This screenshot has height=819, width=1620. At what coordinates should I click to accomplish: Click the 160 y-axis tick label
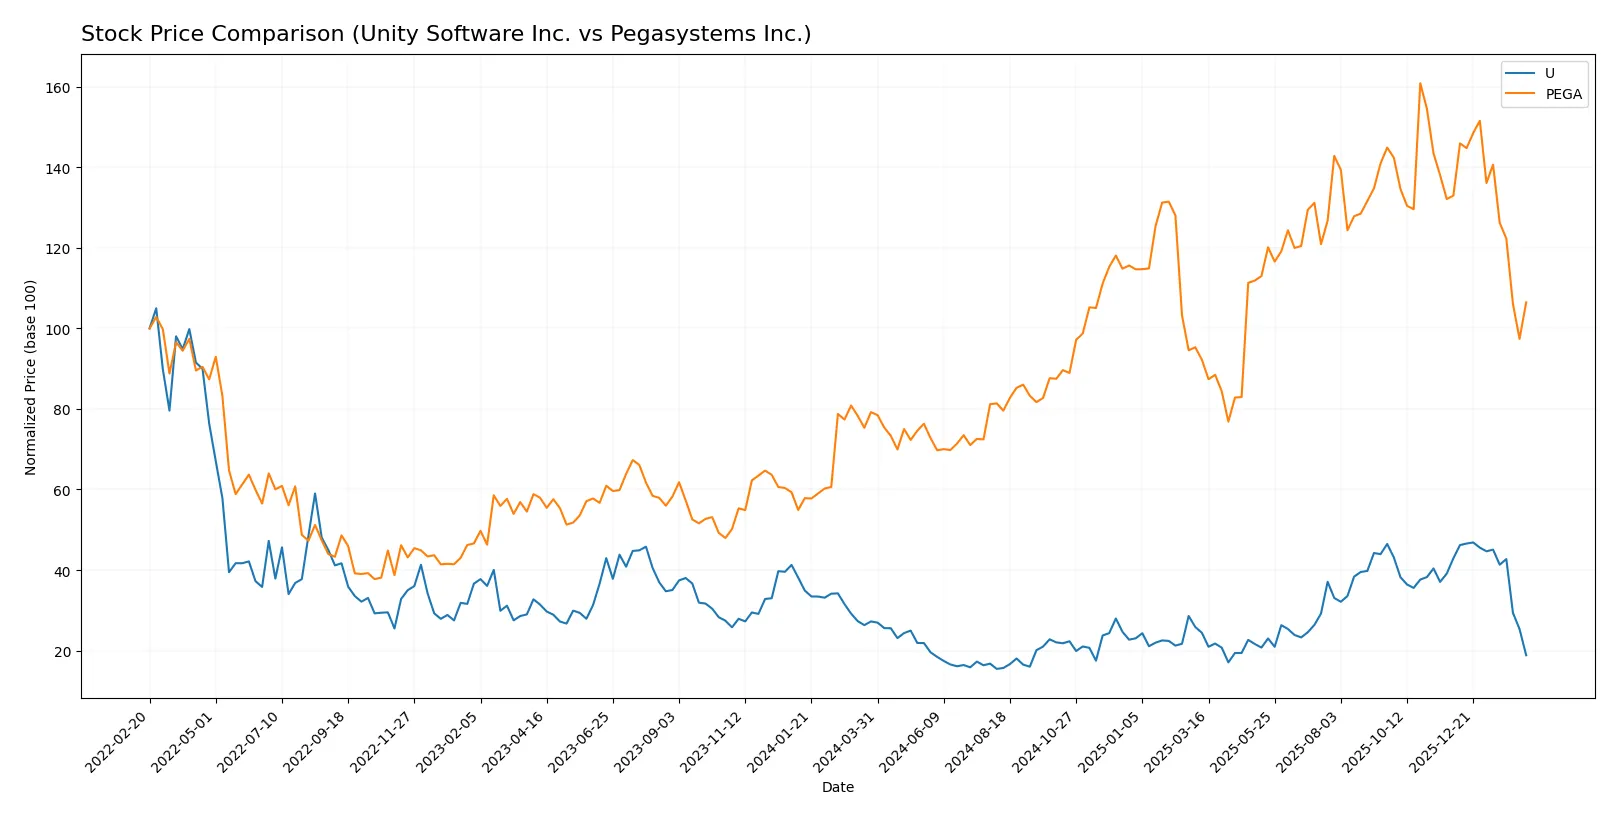(58, 88)
